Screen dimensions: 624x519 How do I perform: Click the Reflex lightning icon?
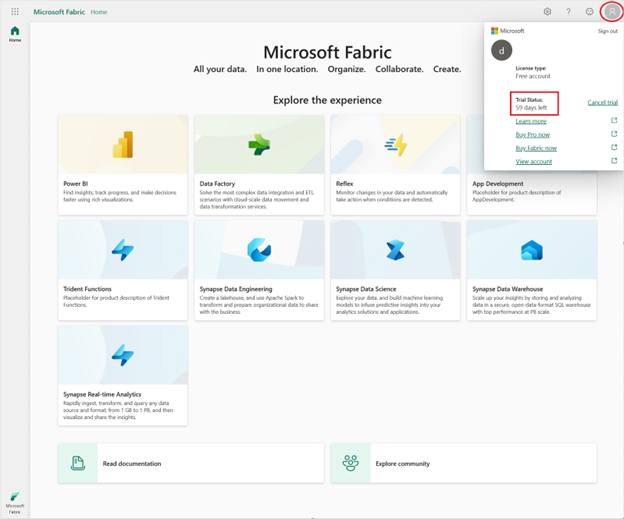(x=396, y=144)
